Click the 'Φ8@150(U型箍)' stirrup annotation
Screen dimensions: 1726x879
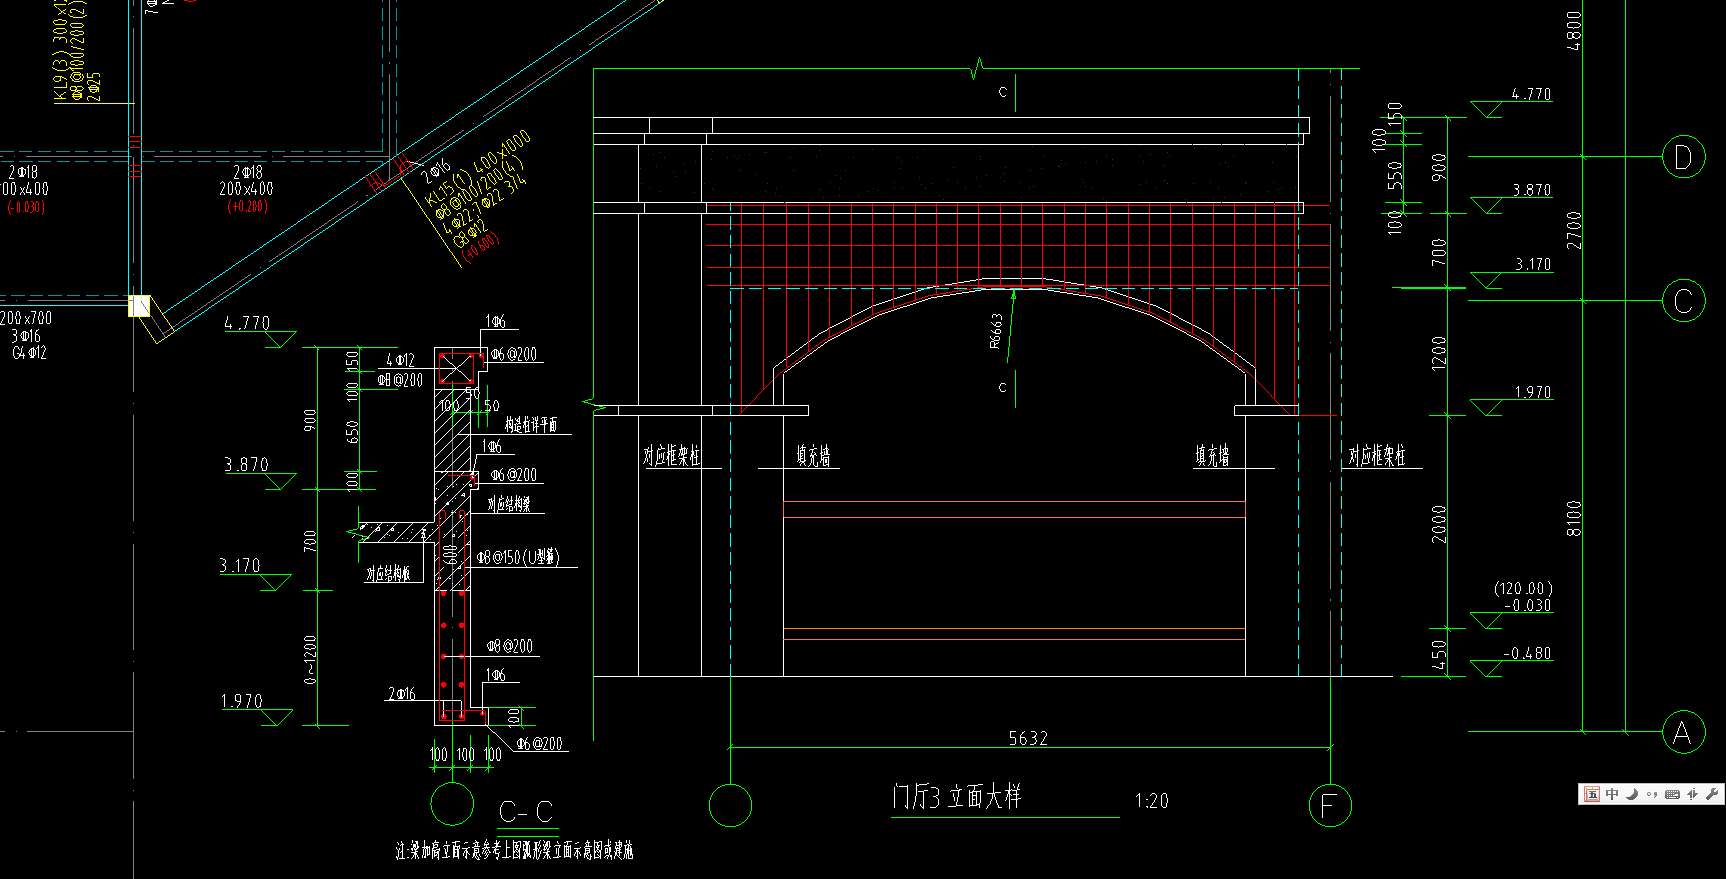coord(518,557)
